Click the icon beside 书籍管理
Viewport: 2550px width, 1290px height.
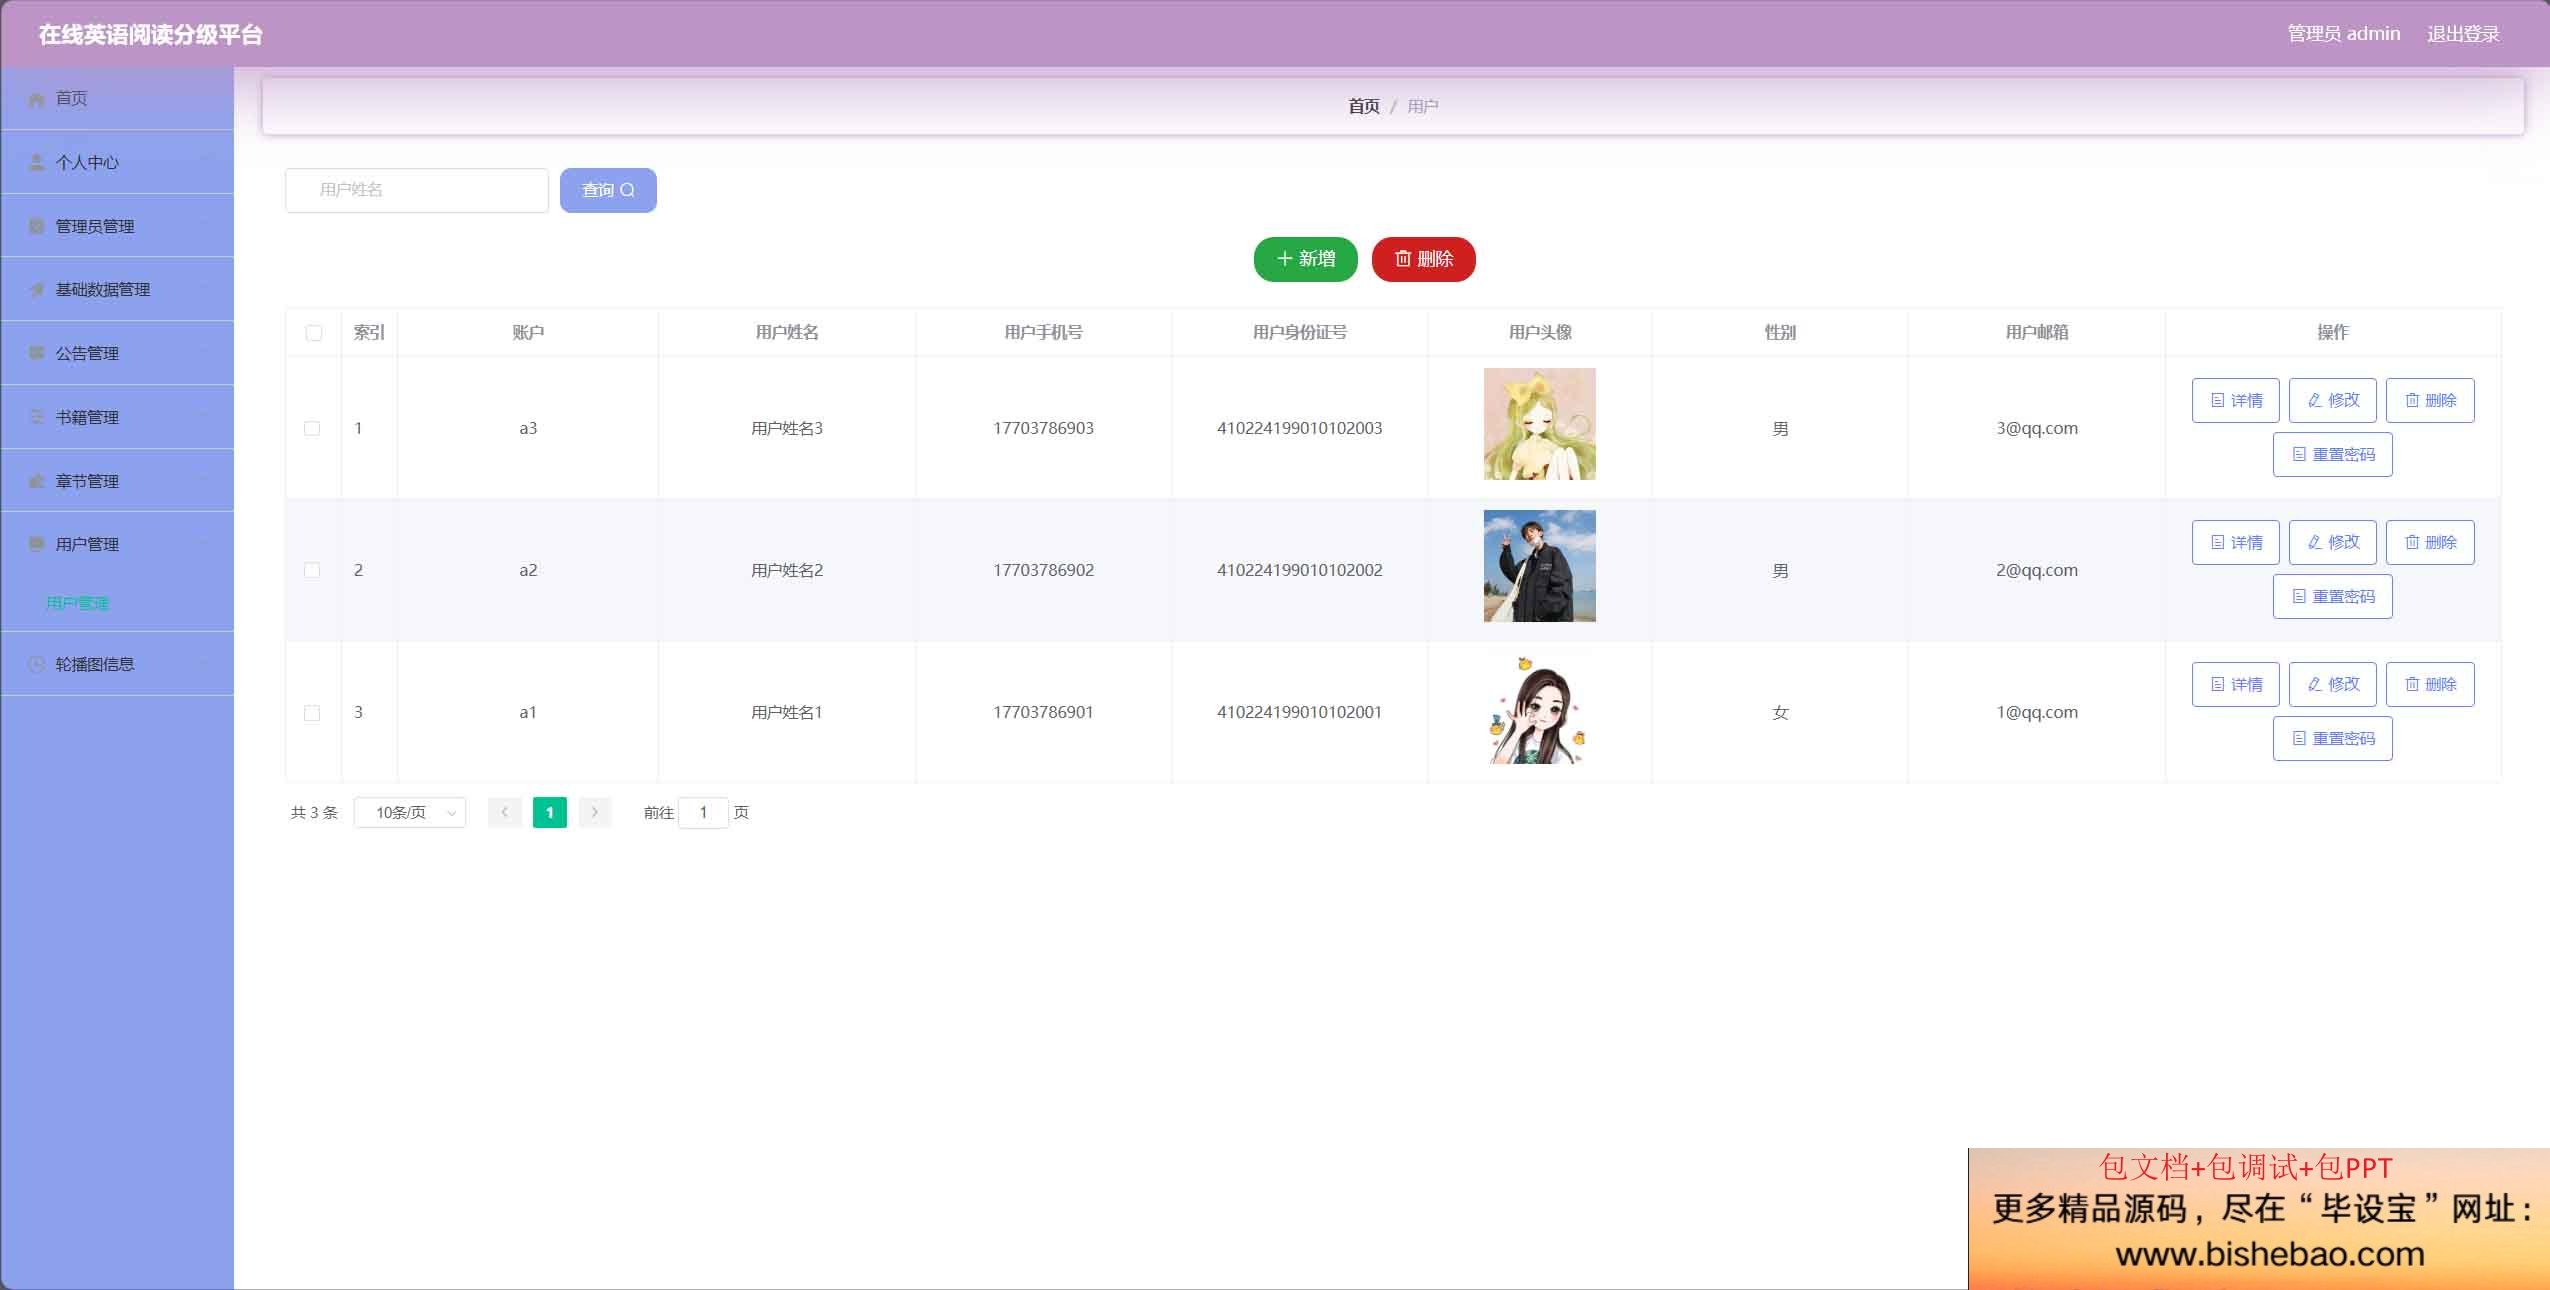[x=37, y=417]
